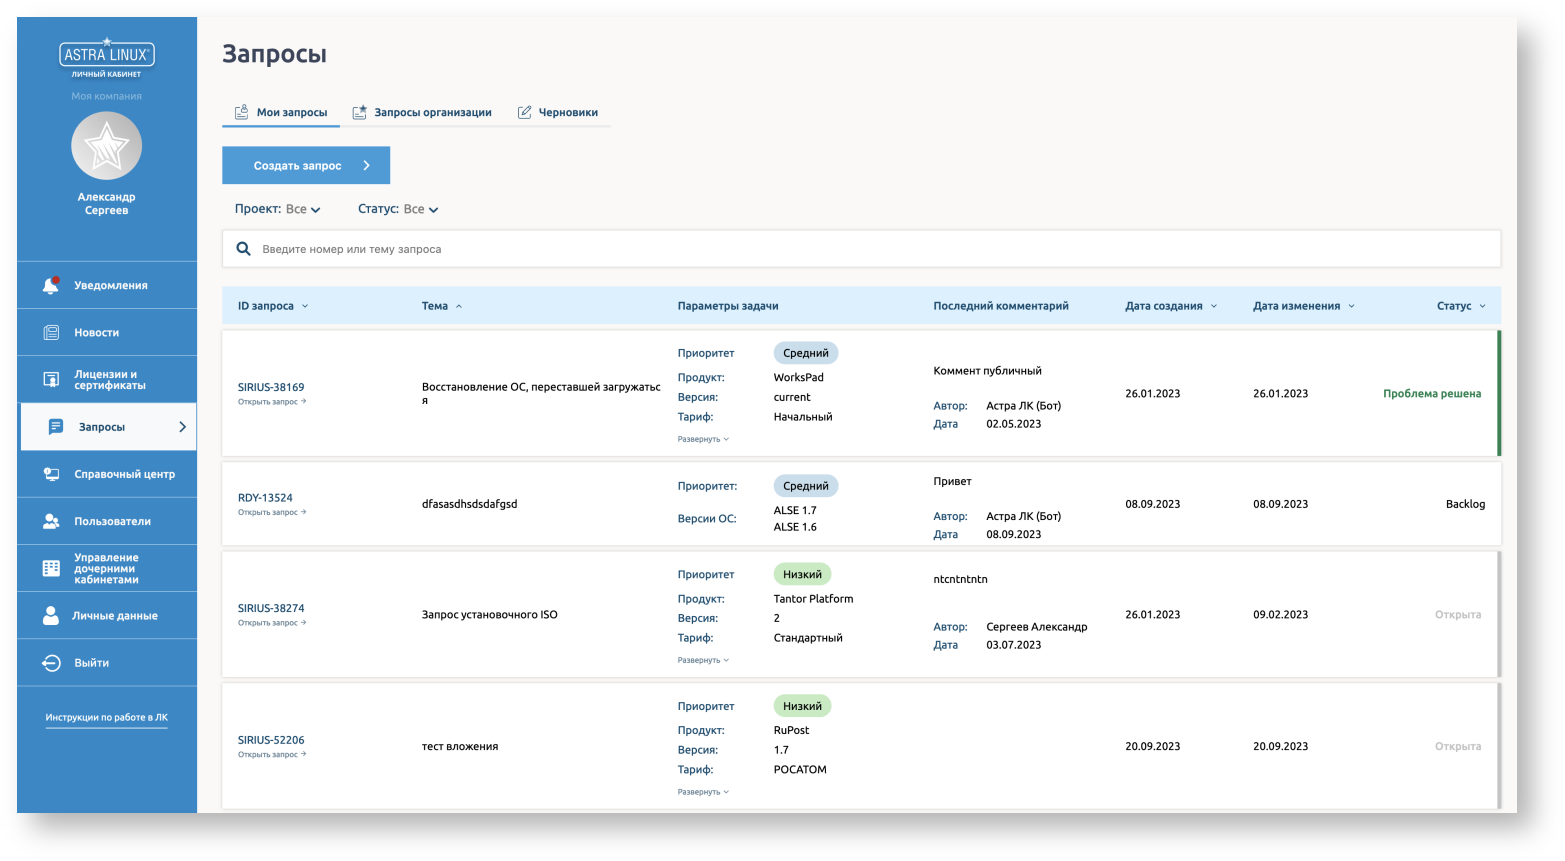Click the Help center icon

[x=51, y=474]
